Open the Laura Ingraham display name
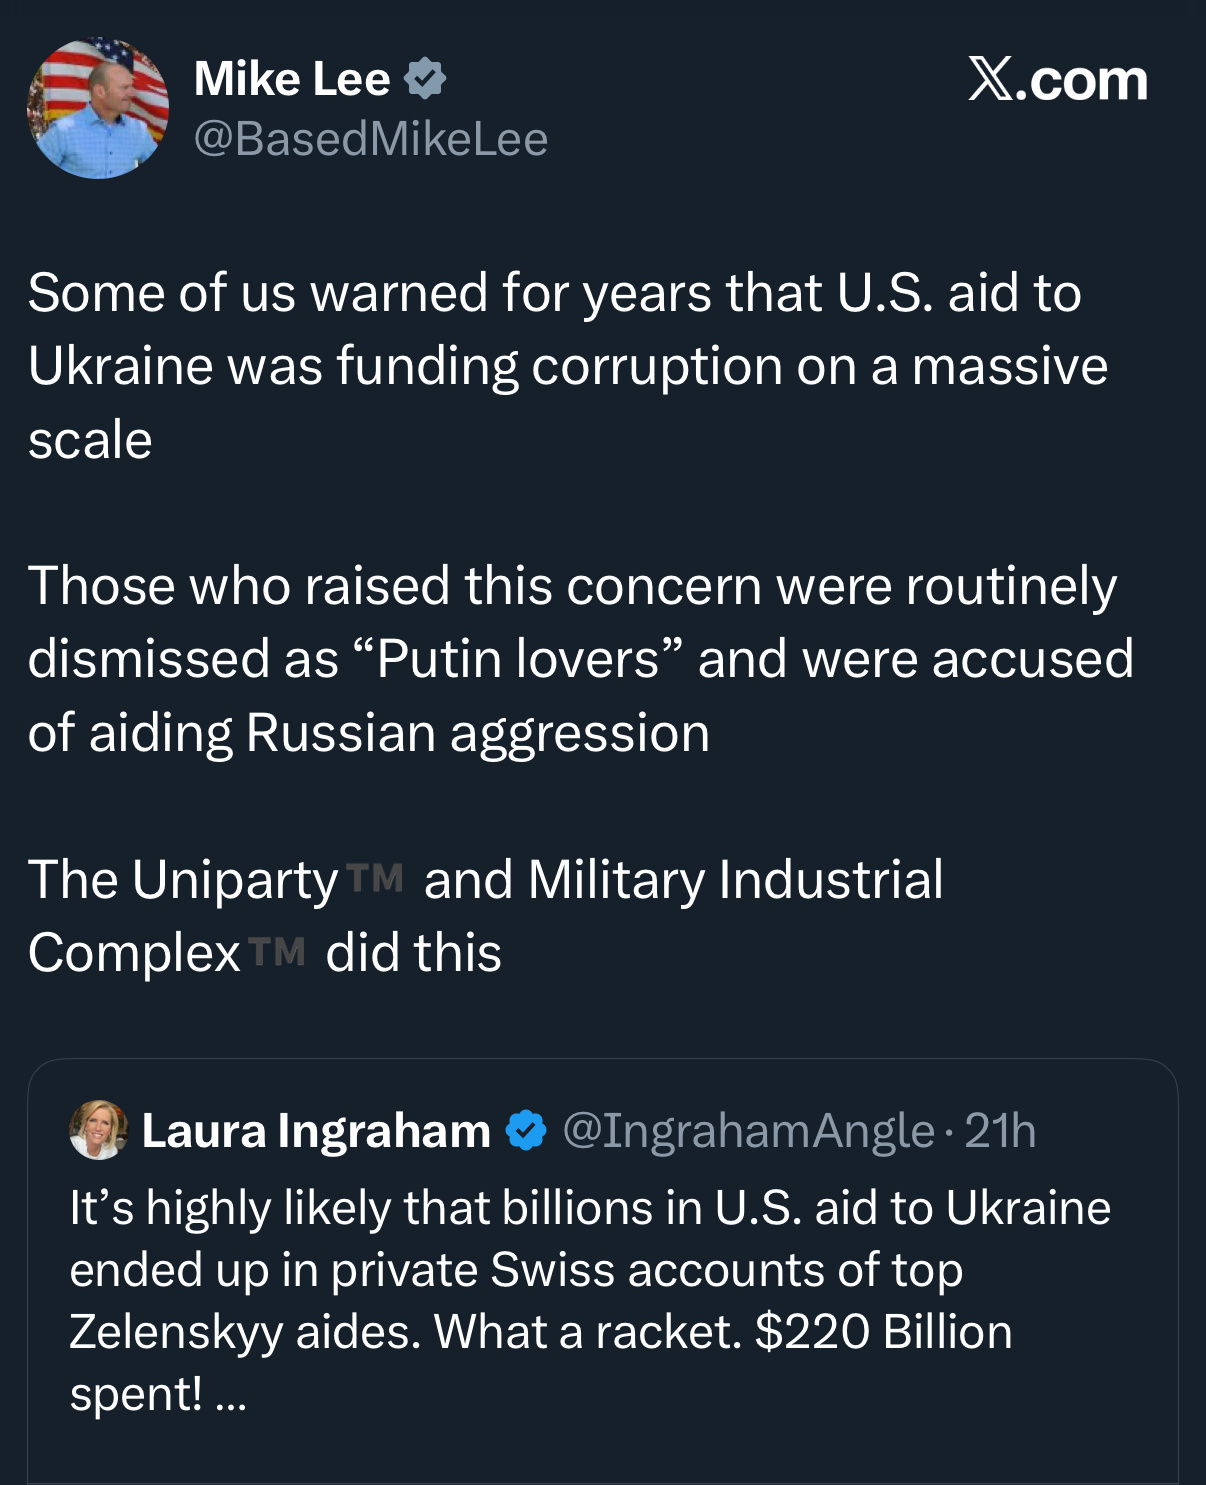1206x1485 pixels. pyautogui.click(x=316, y=1130)
